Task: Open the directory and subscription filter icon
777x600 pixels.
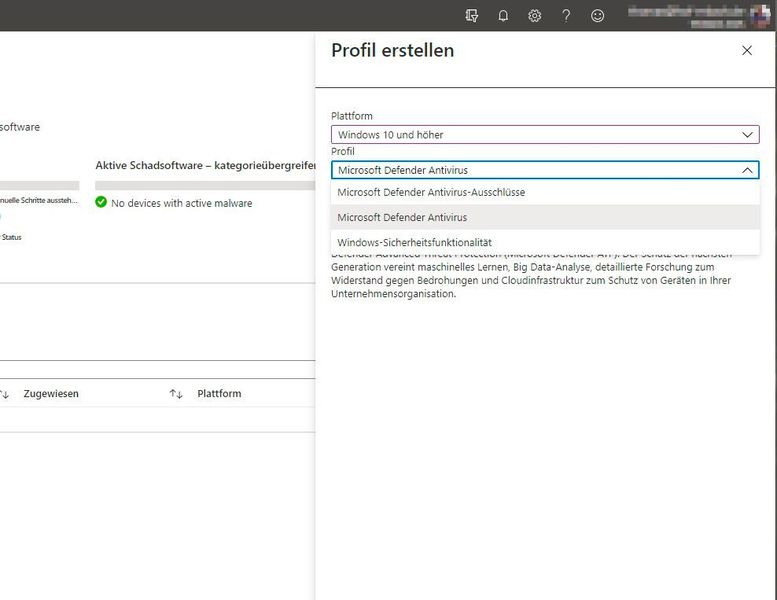Action: pyautogui.click(x=472, y=16)
